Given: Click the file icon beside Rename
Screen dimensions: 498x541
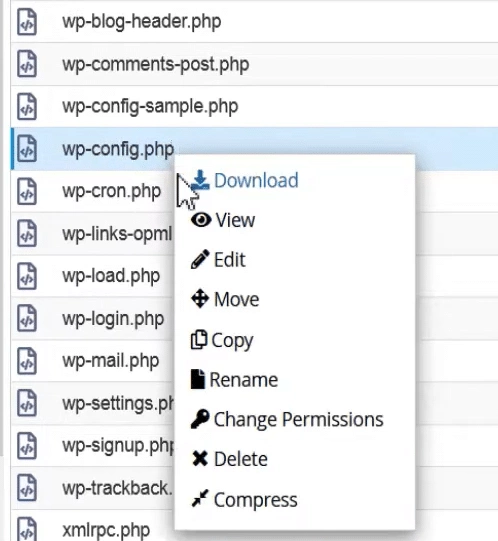Looking at the screenshot, I should 198,379.
